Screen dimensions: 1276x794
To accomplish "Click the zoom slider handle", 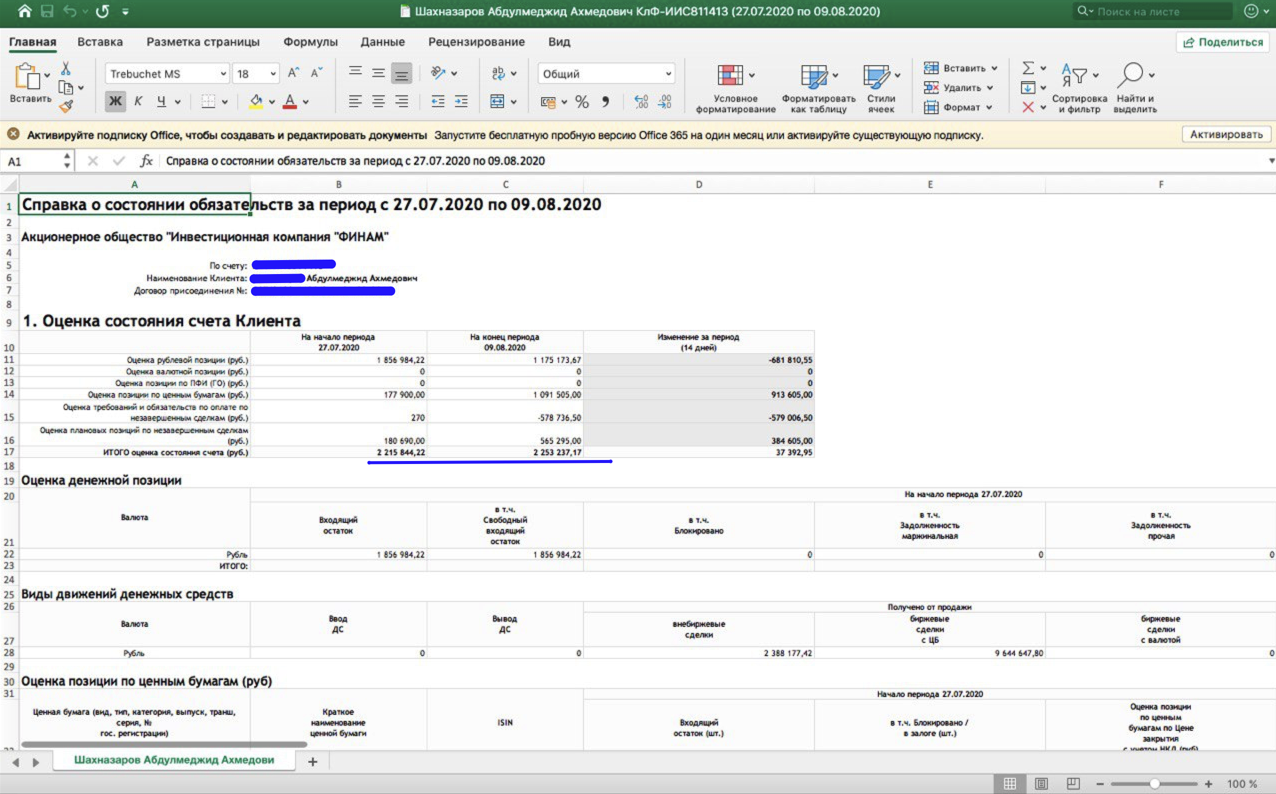I will point(1155,784).
